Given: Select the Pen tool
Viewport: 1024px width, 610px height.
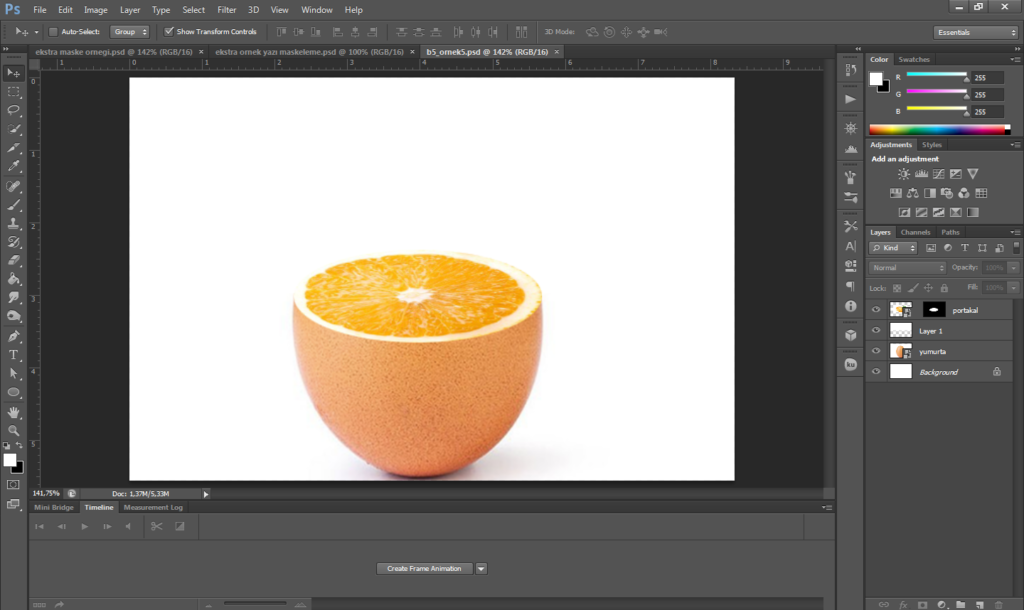Looking at the screenshot, I should [14, 336].
